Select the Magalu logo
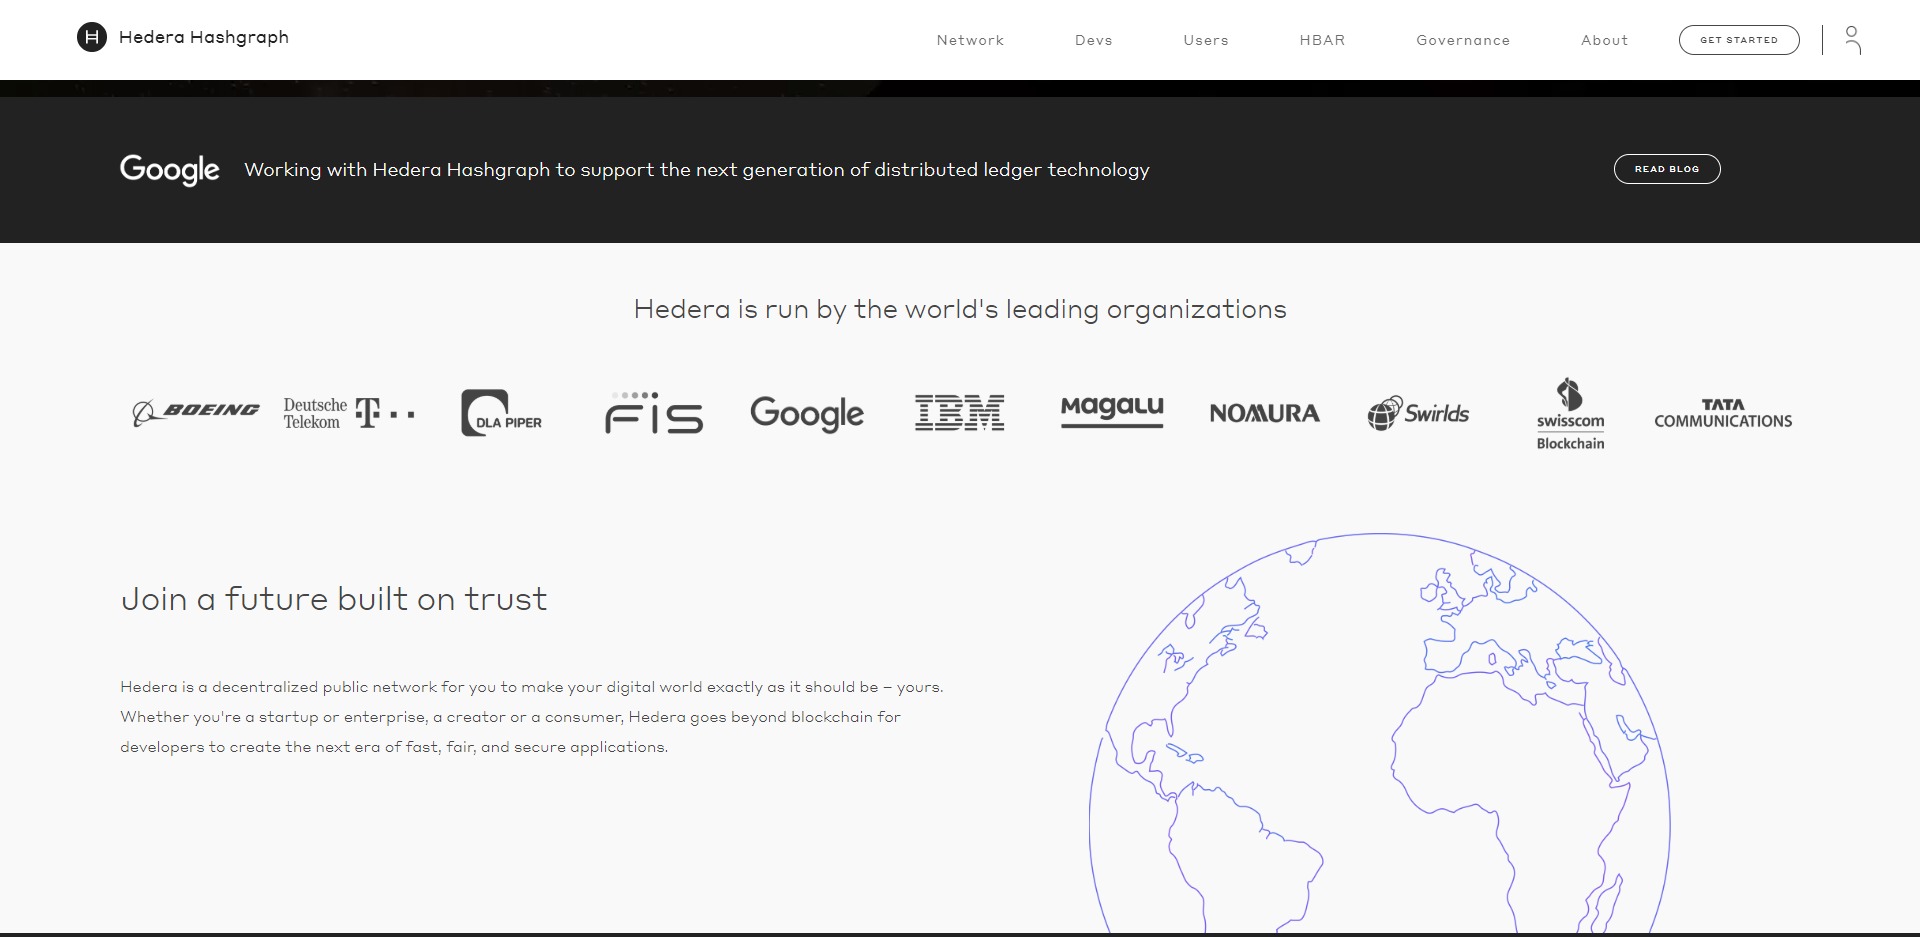The image size is (1920, 937). pyautogui.click(x=1112, y=411)
